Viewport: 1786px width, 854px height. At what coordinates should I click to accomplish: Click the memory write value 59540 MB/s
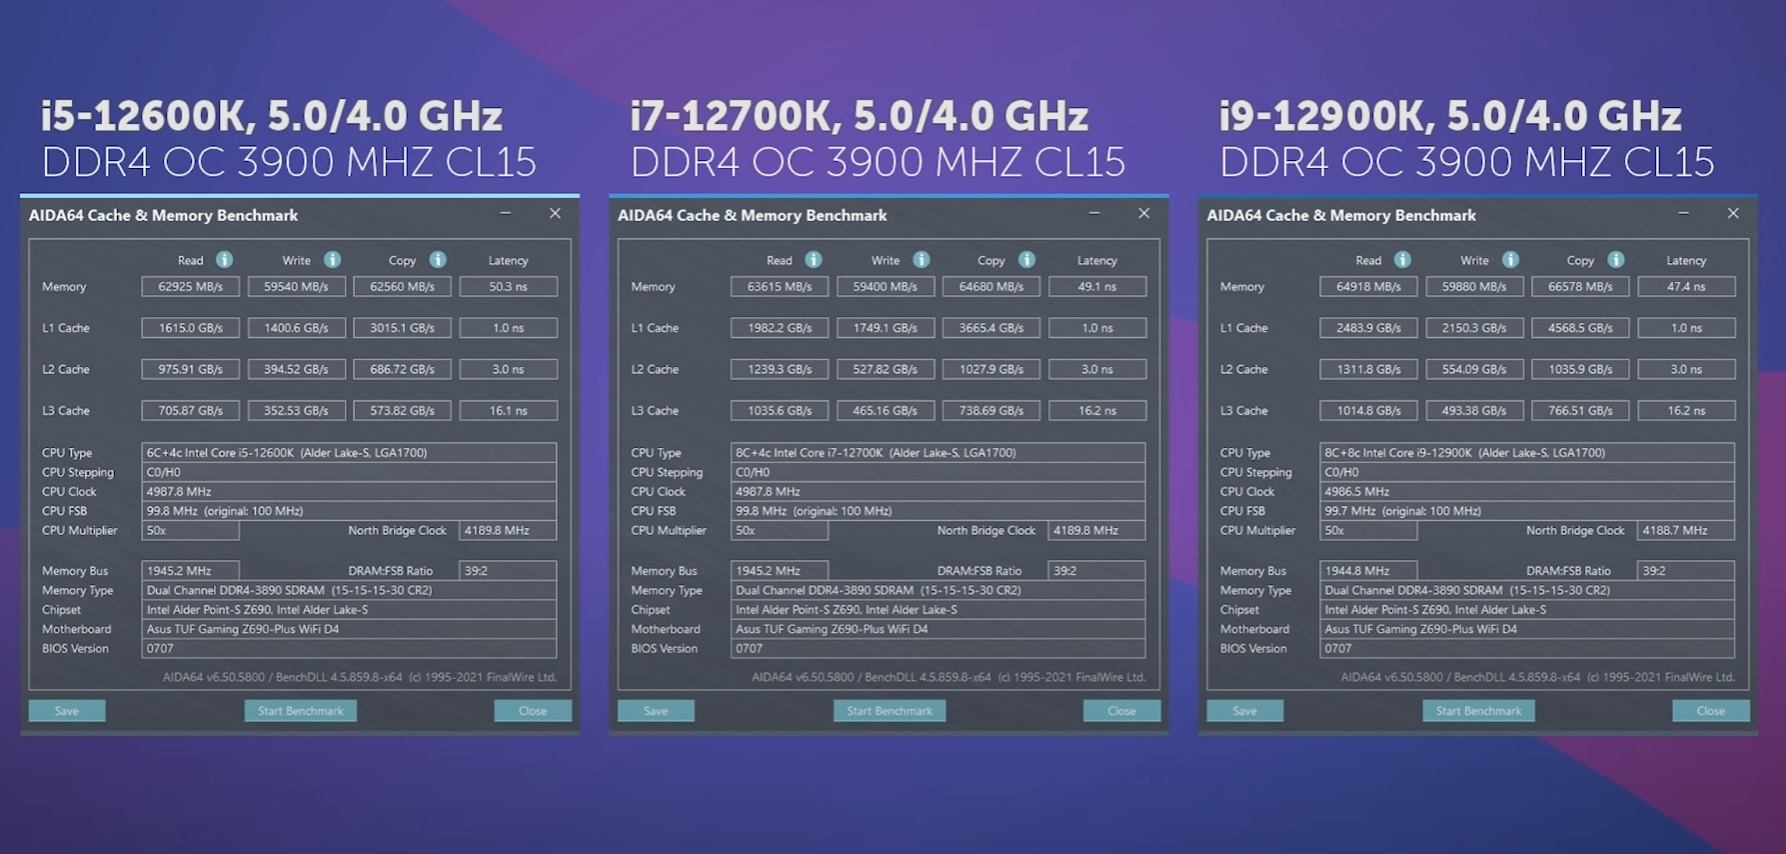tap(296, 287)
